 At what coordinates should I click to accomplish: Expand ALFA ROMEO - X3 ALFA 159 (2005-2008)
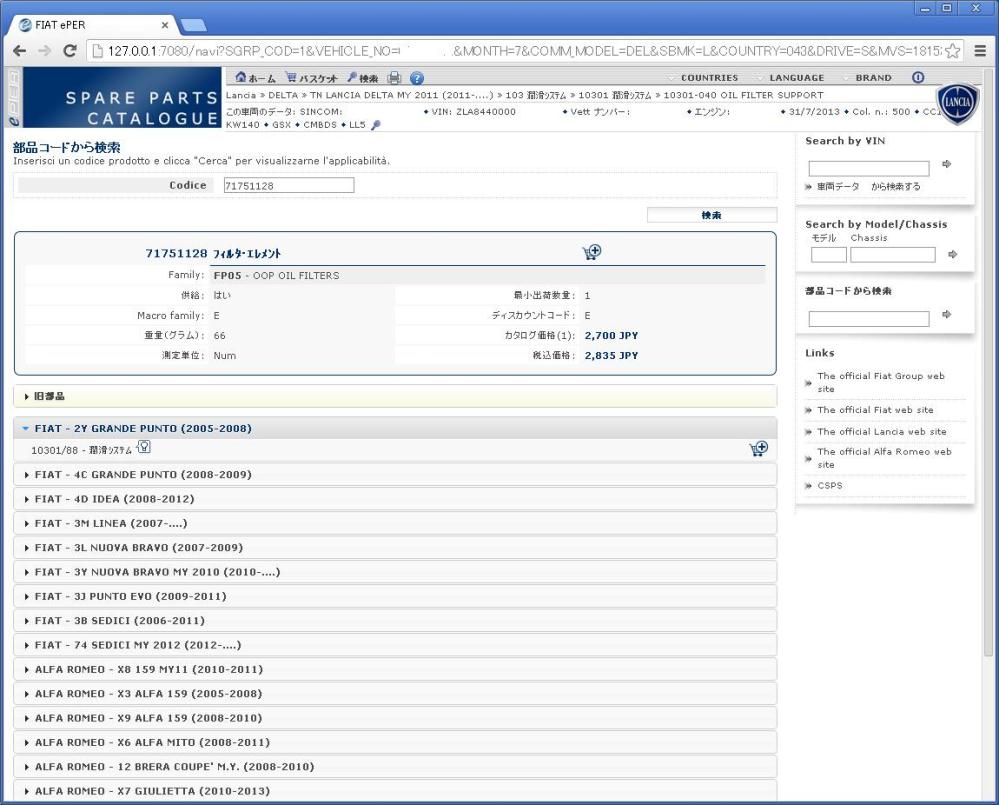tap(395, 694)
